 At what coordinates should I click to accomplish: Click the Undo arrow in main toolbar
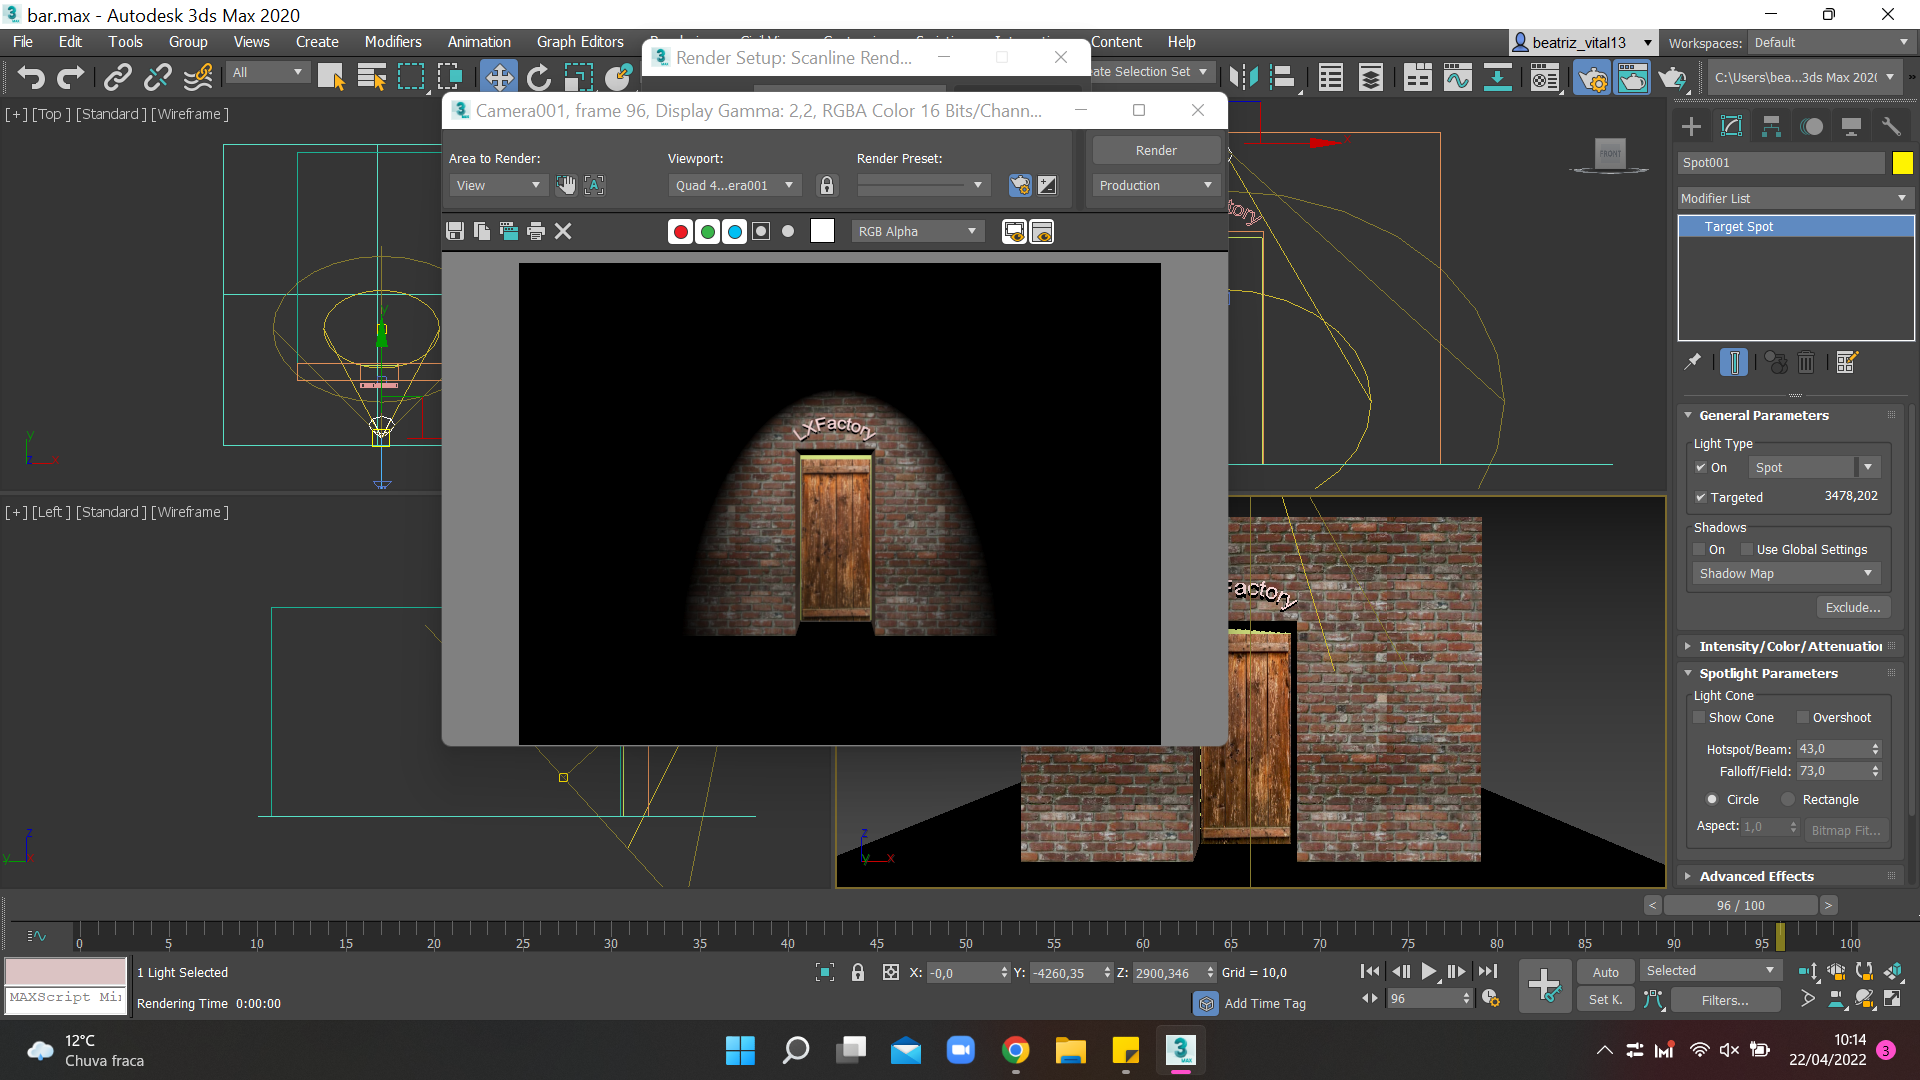pyautogui.click(x=31, y=77)
